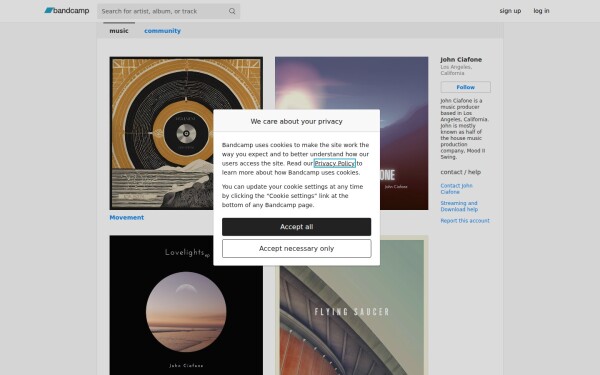Click the 'contact / help' heading
The height and width of the screenshot is (375, 600).
460,172
